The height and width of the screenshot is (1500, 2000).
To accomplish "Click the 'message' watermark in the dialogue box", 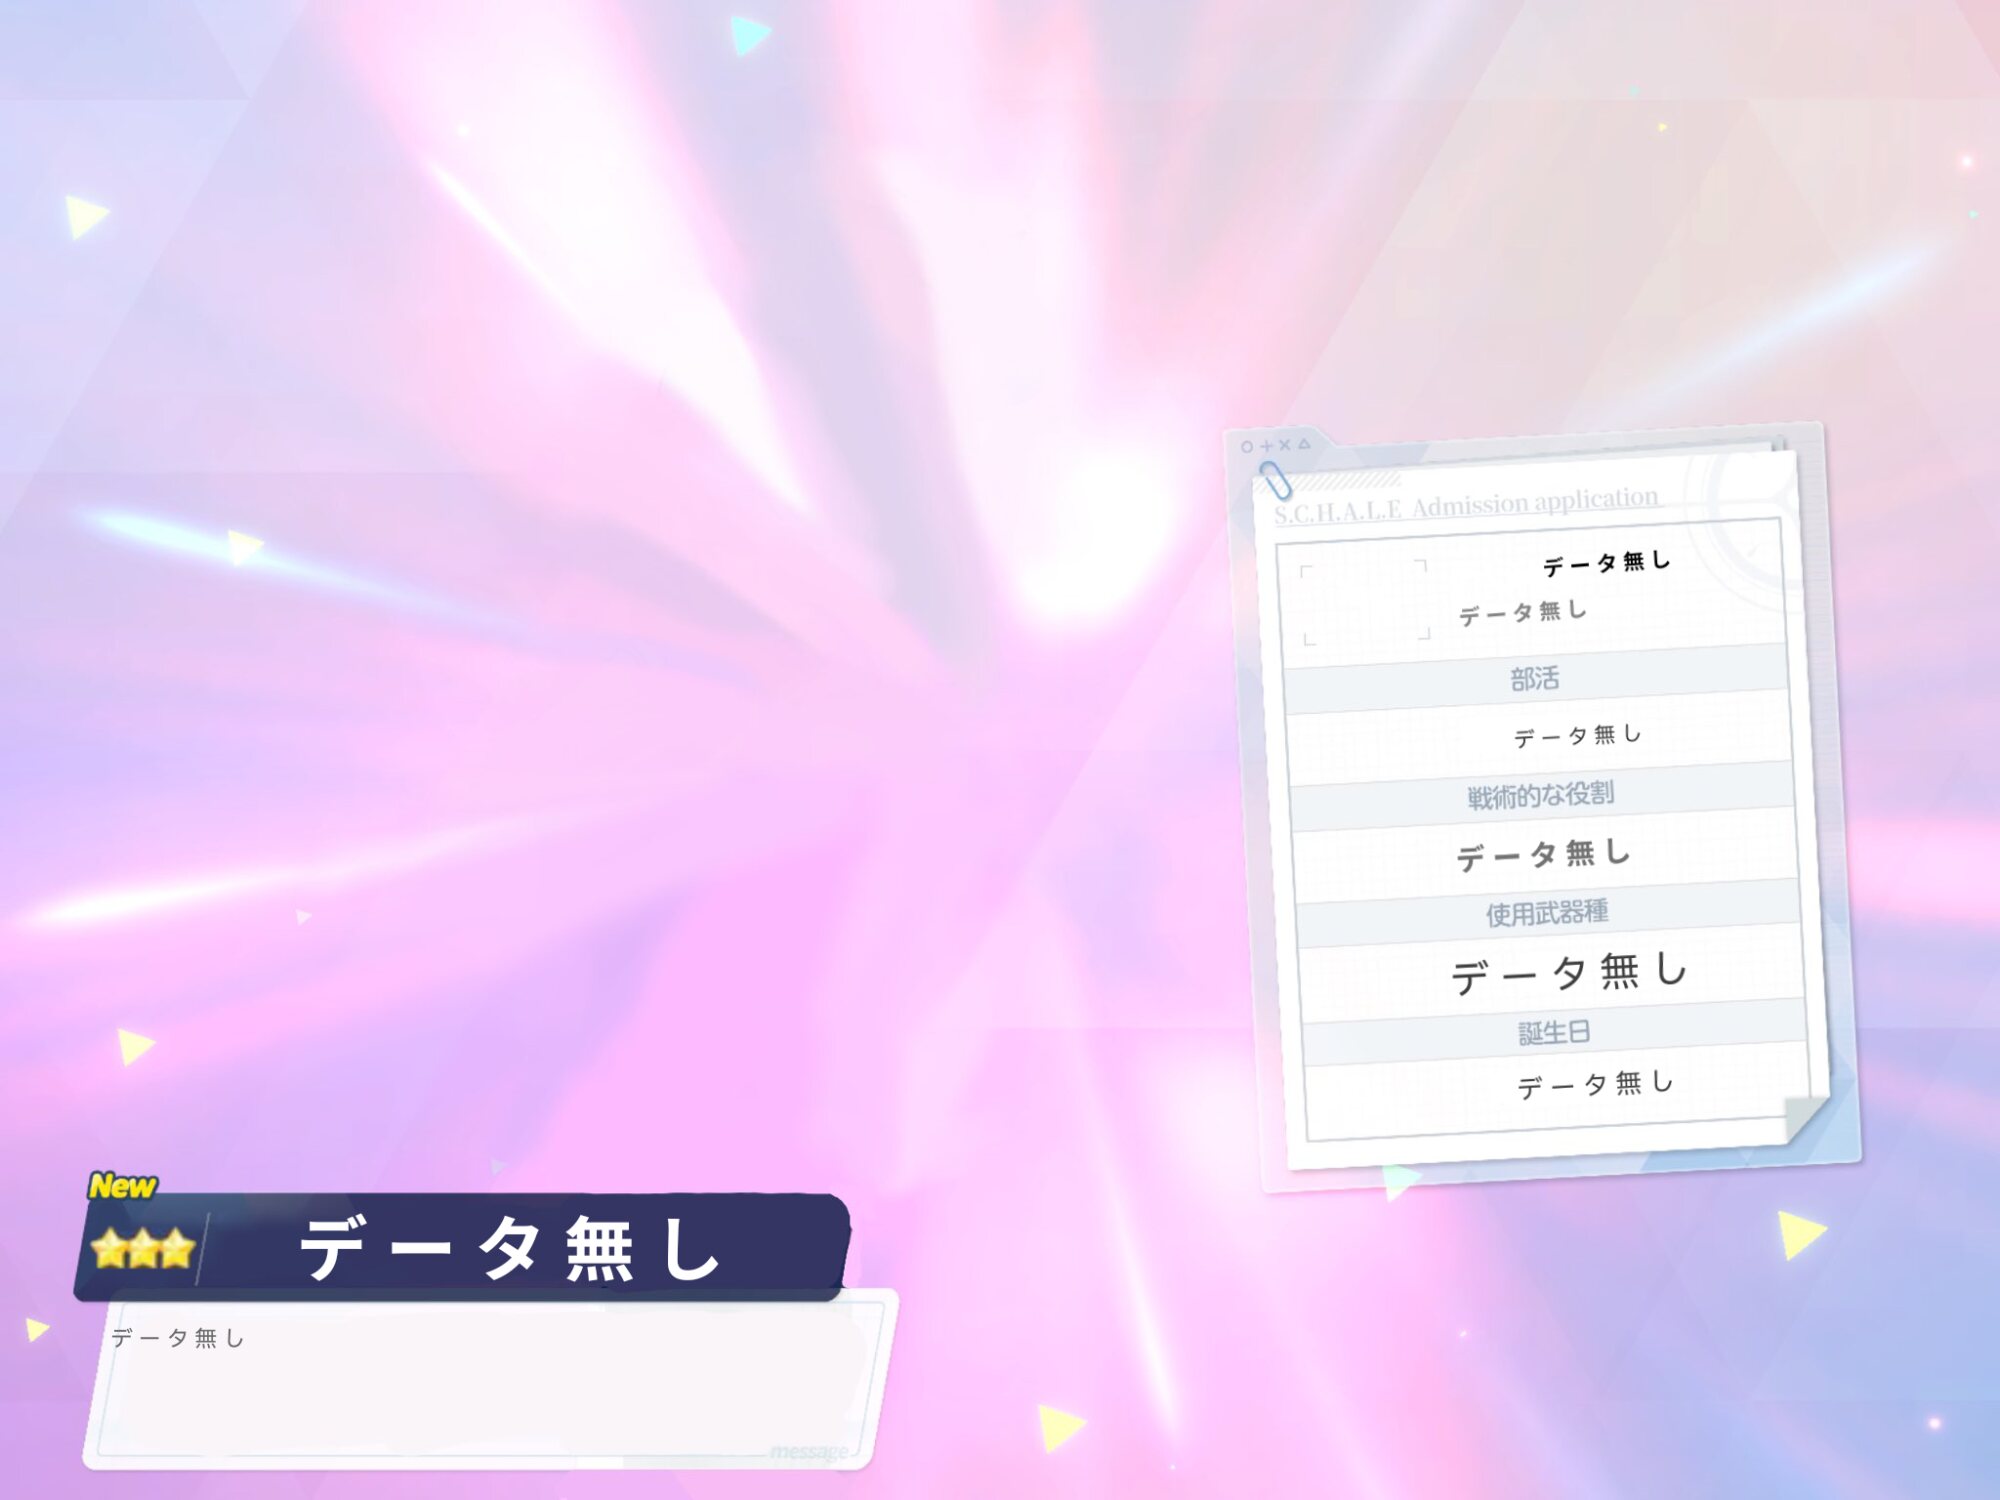I will [x=808, y=1451].
